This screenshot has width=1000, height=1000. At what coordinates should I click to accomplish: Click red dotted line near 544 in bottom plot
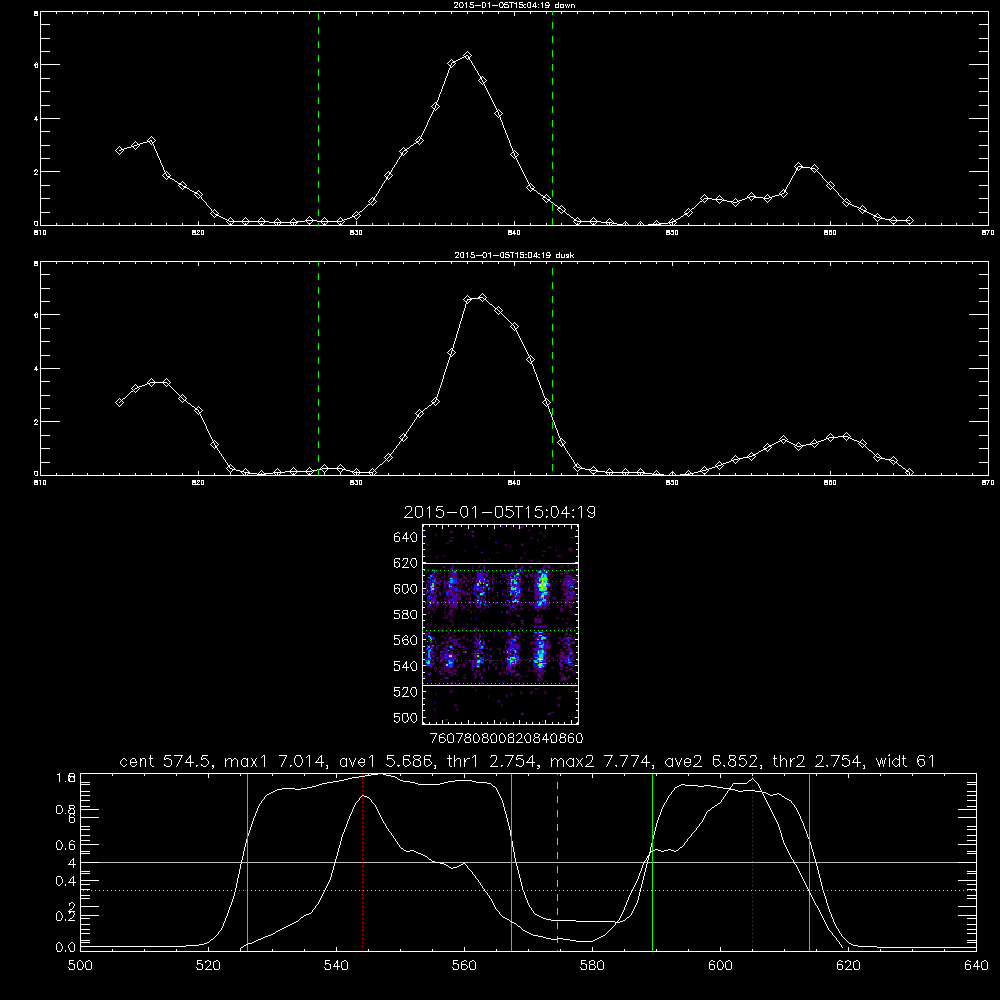click(362, 861)
